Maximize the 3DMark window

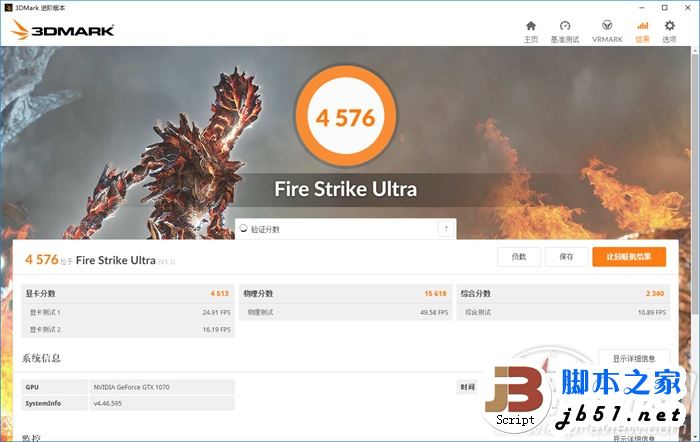[x=665, y=8]
